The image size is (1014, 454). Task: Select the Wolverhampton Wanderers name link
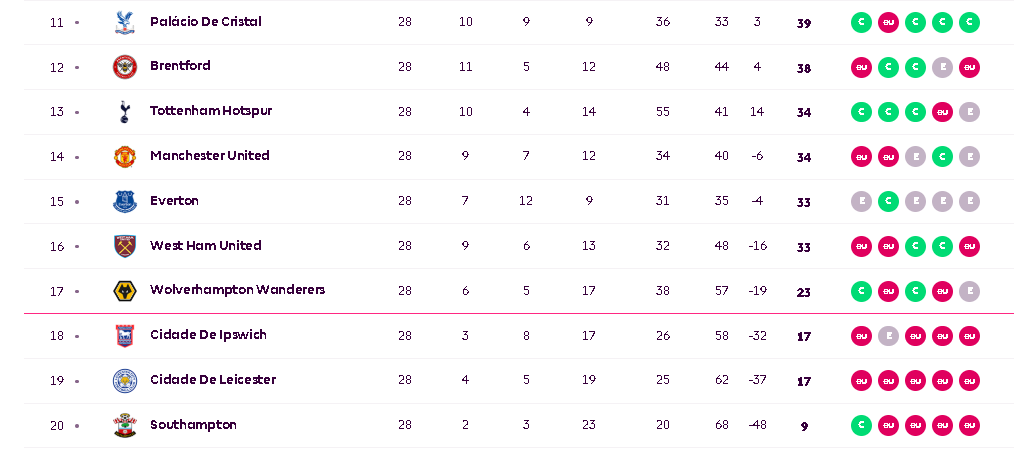tap(237, 290)
